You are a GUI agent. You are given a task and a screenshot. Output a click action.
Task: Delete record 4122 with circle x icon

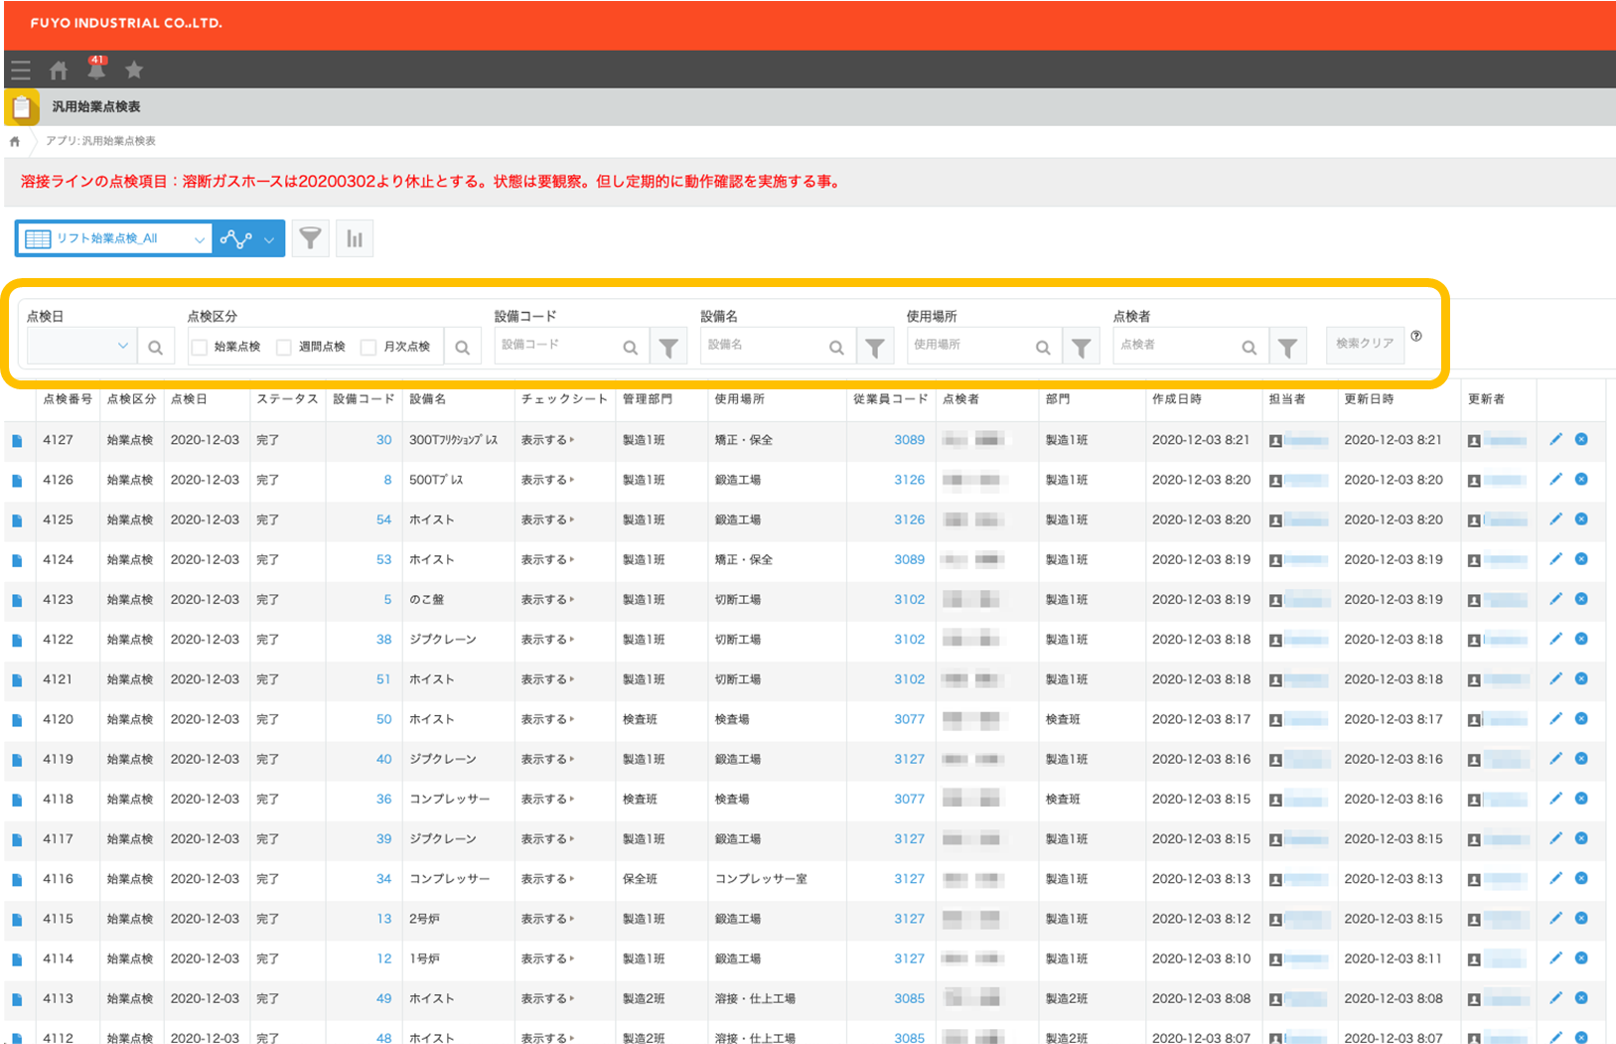point(1581,639)
